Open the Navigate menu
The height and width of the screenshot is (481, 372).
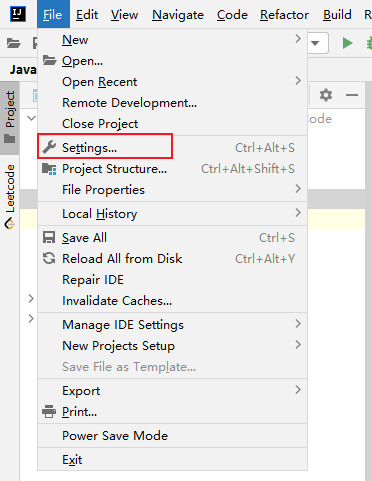pos(178,15)
